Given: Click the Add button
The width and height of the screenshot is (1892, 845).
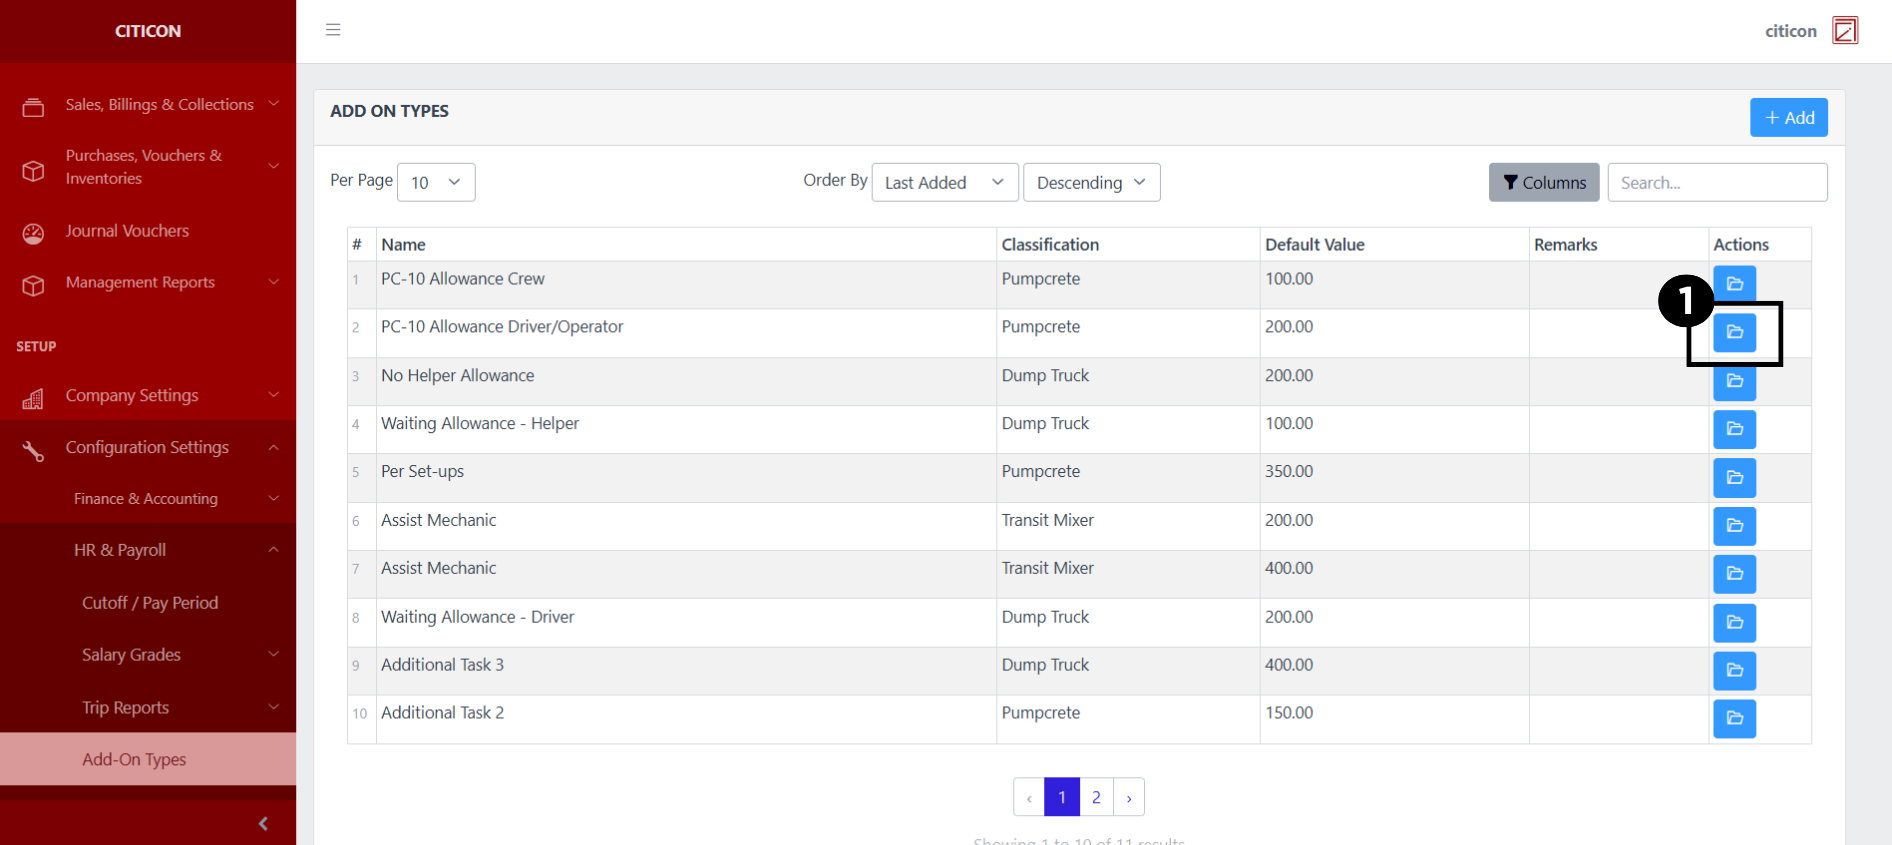Looking at the screenshot, I should click(x=1788, y=117).
